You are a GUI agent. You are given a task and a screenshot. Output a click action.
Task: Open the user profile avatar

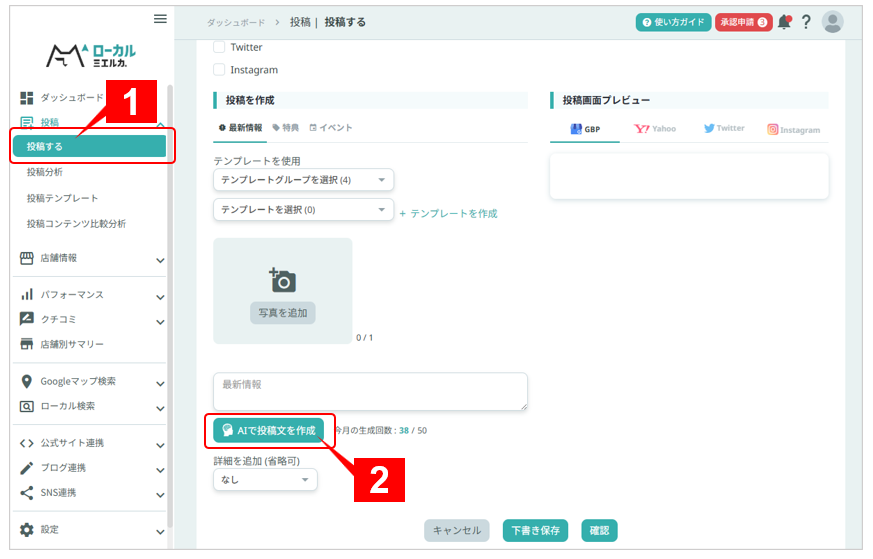(832, 22)
